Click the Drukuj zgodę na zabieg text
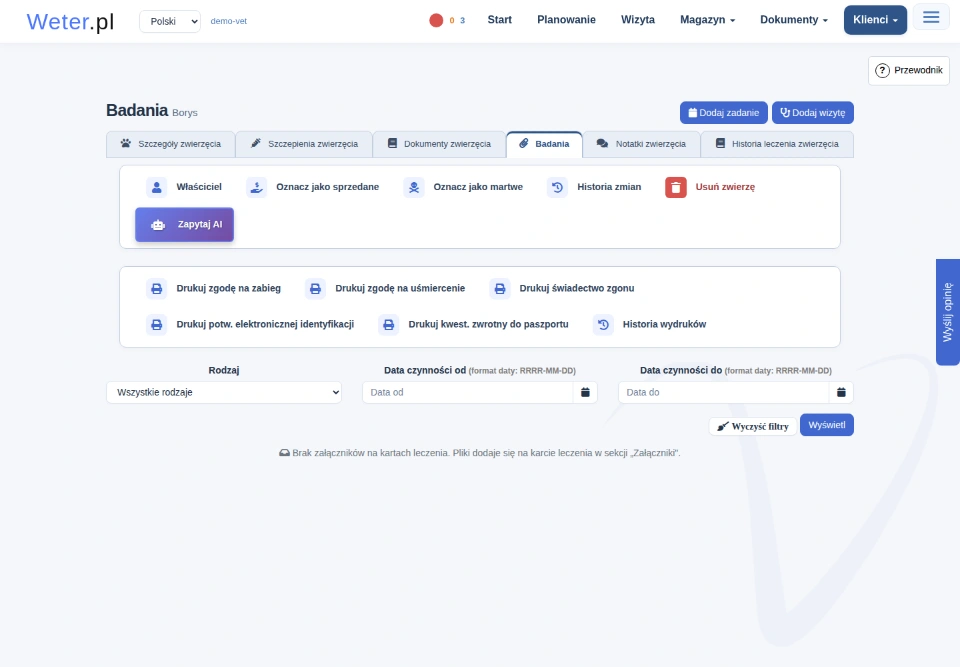This screenshot has height=667, width=960. pos(228,288)
